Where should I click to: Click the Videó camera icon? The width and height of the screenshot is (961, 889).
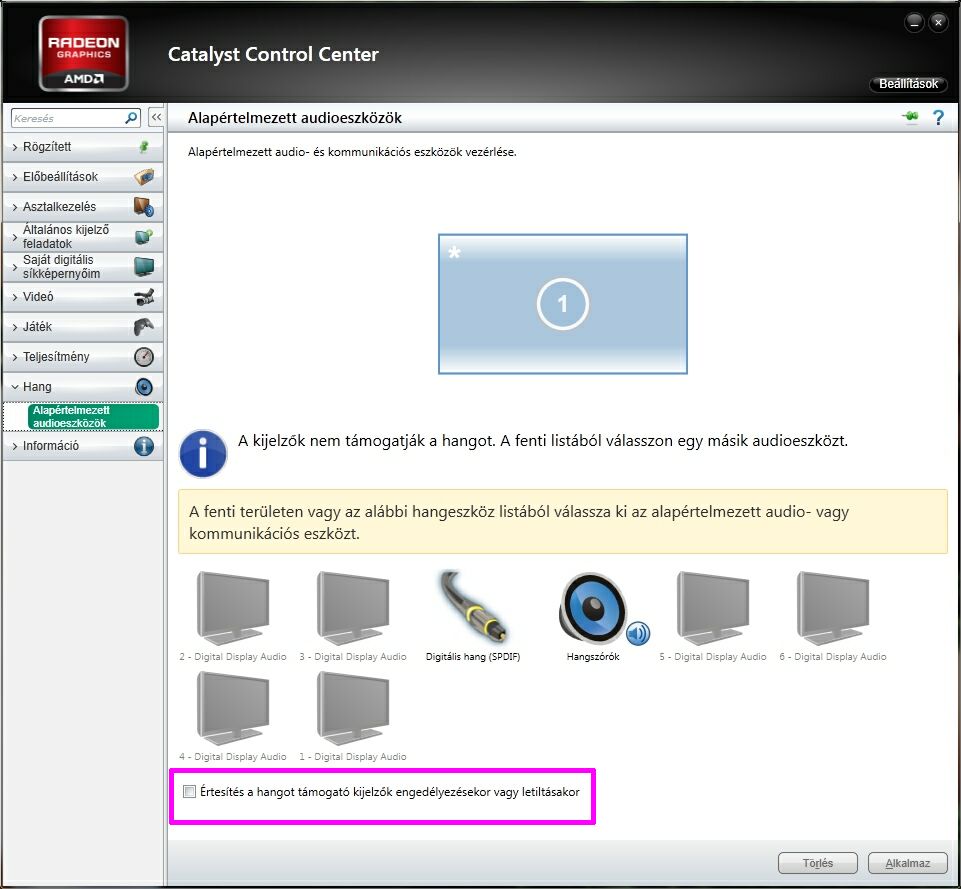(144, 297)
